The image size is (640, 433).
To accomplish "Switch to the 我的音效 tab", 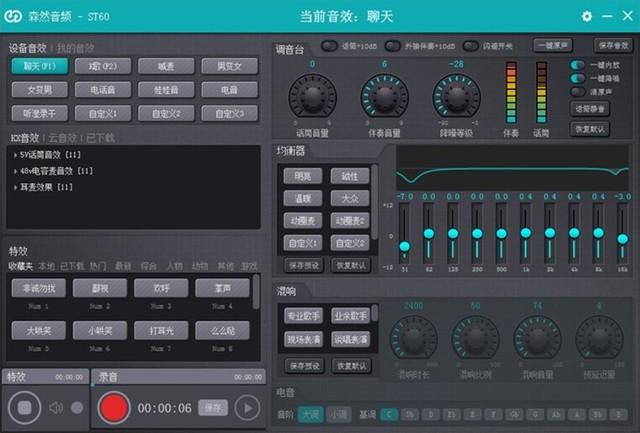I will click(x=75, y=49).
